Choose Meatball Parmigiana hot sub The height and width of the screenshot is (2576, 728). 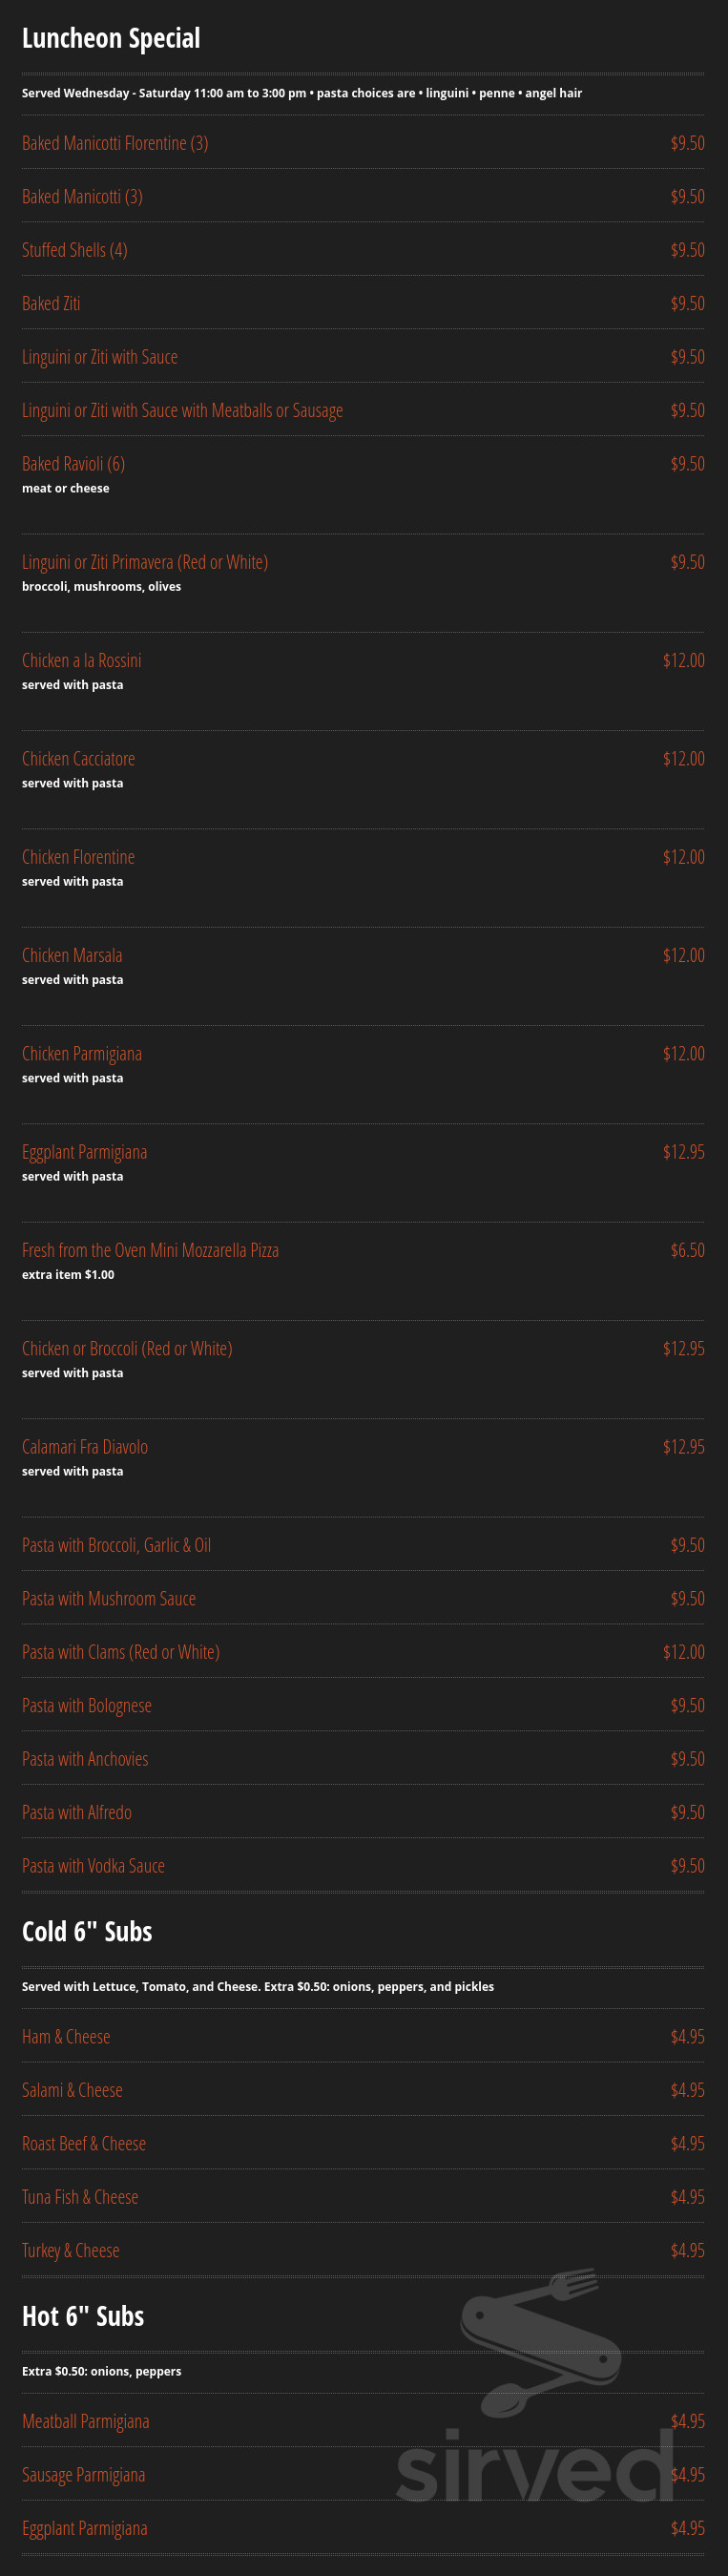[x=86, y=2421]
